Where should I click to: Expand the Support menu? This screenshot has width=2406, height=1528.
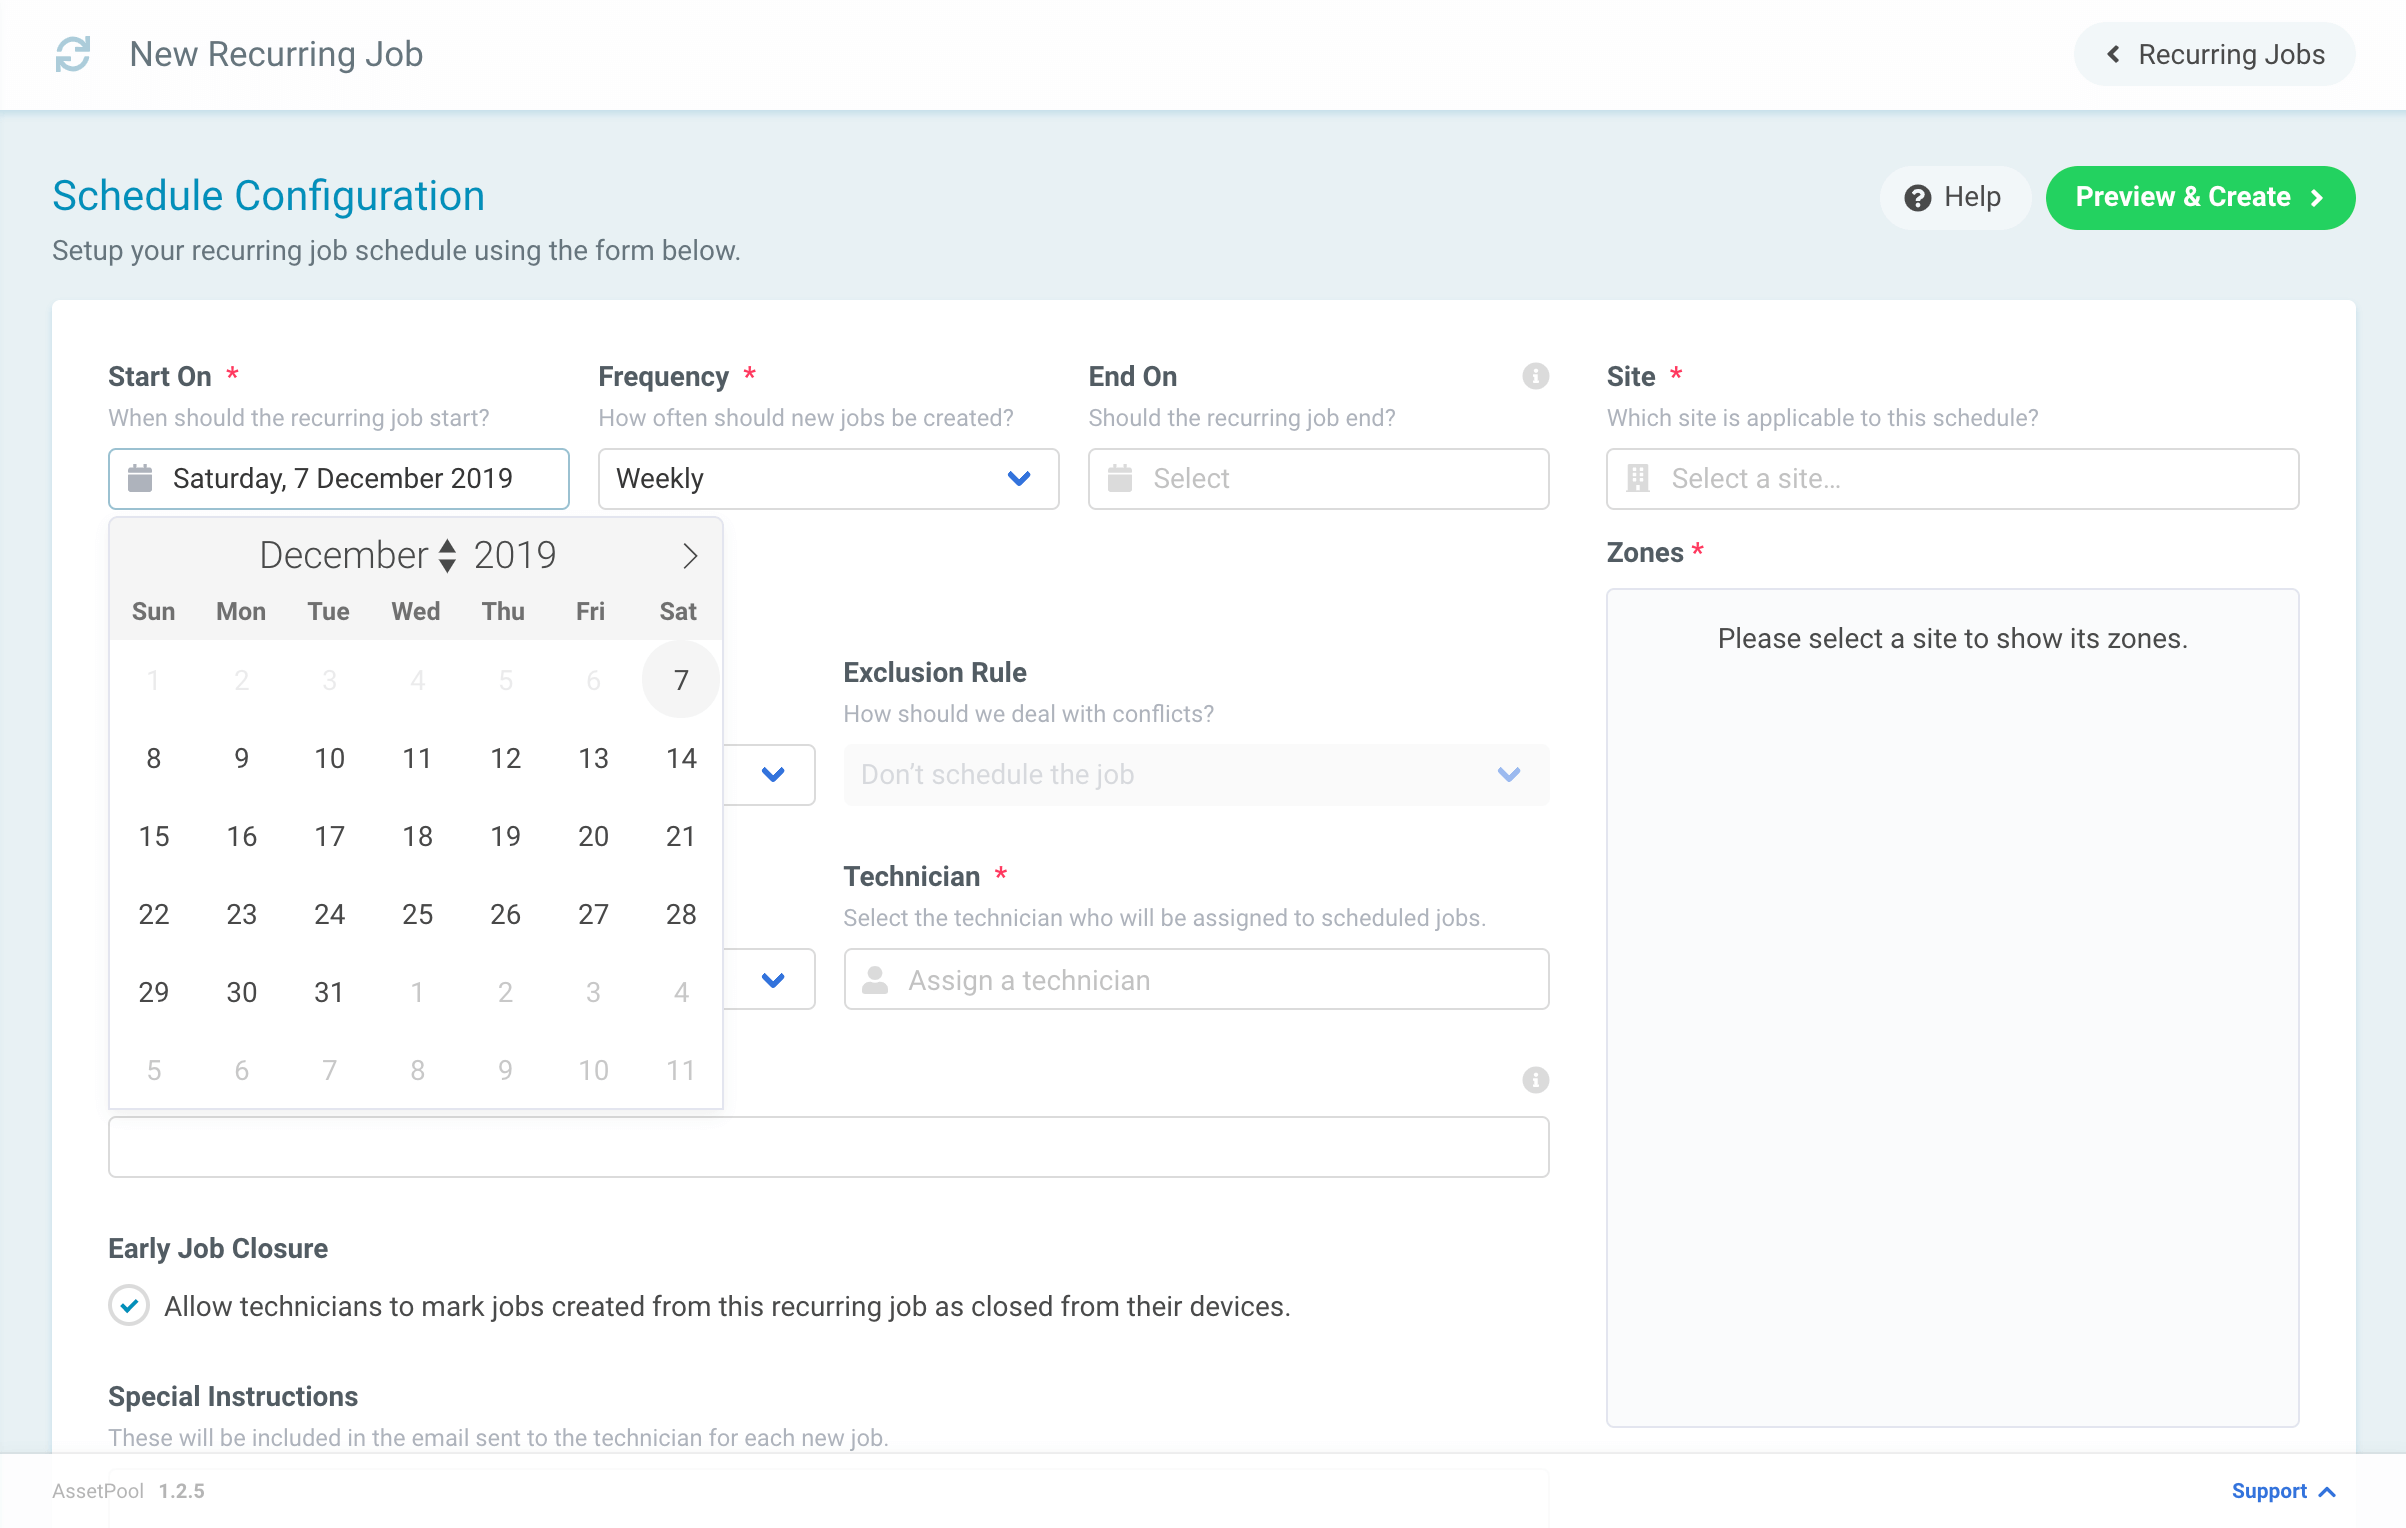click(x=2284, y=1491)
